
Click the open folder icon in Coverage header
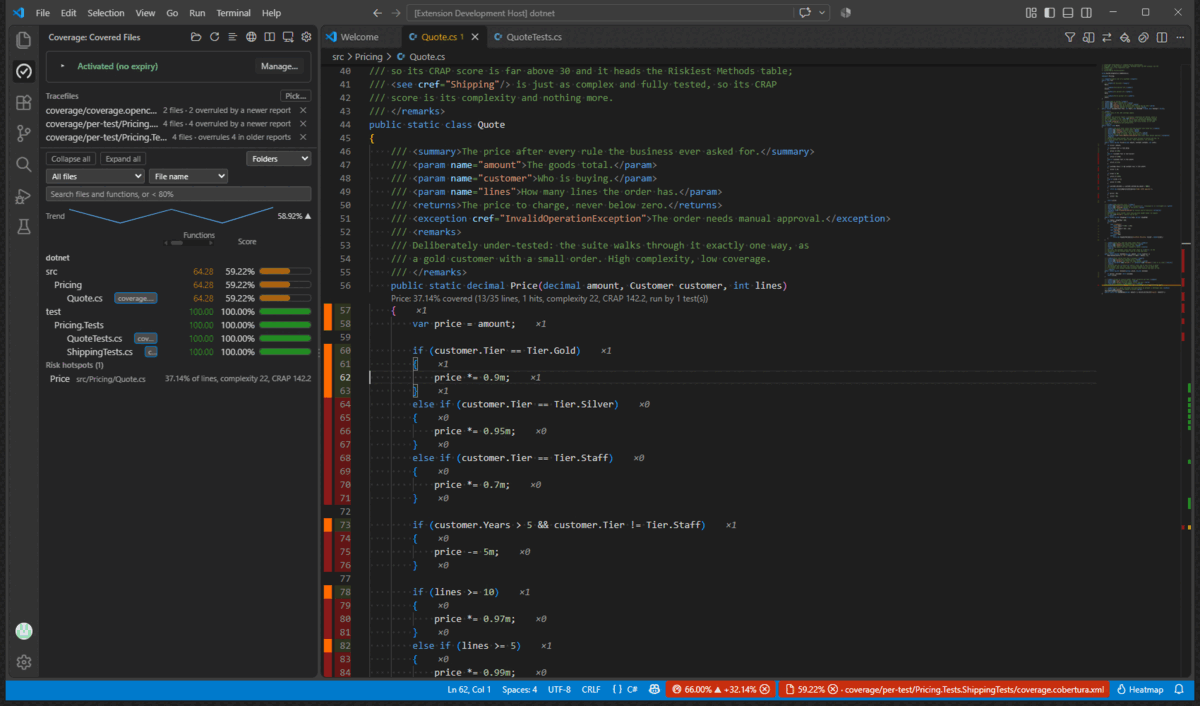(197, 37)
